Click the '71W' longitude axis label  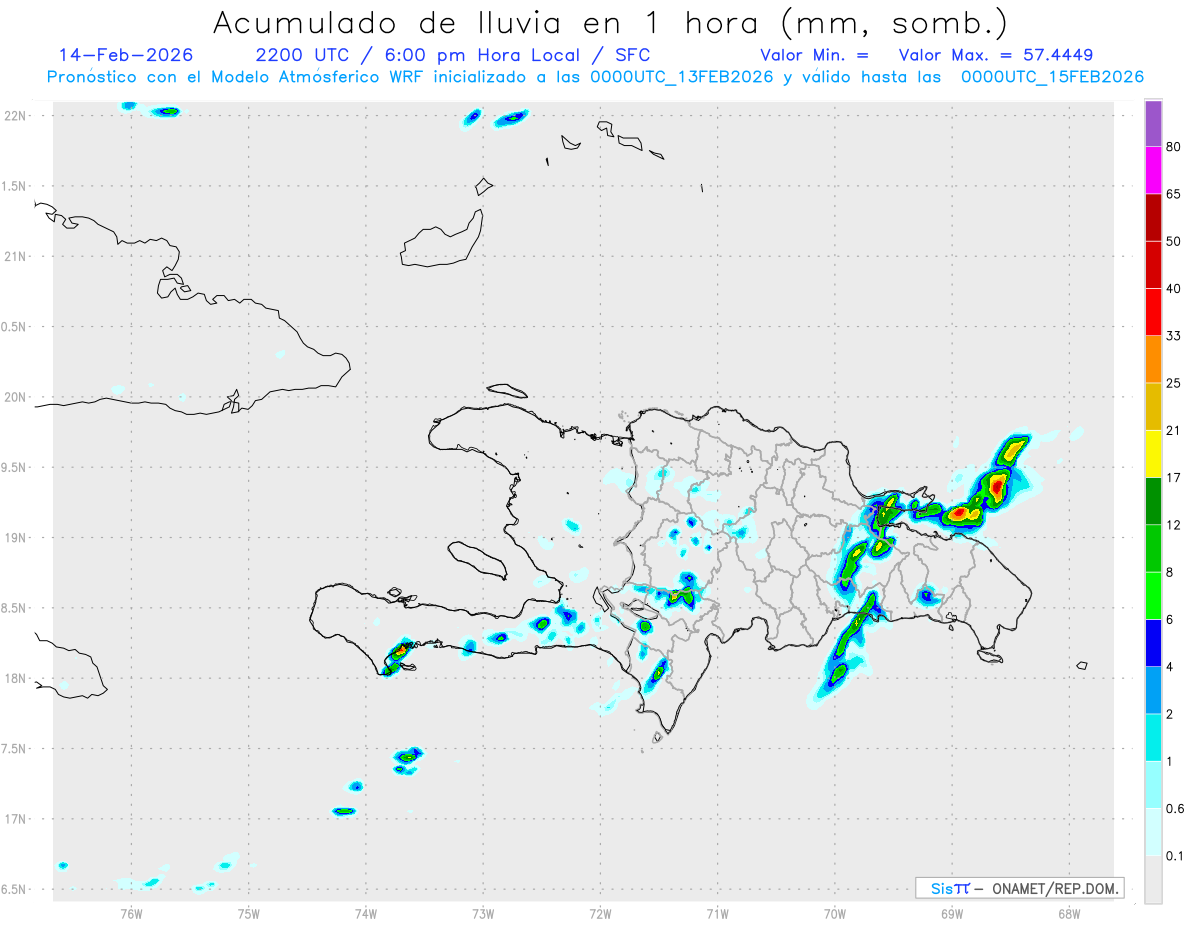[717, 913]
